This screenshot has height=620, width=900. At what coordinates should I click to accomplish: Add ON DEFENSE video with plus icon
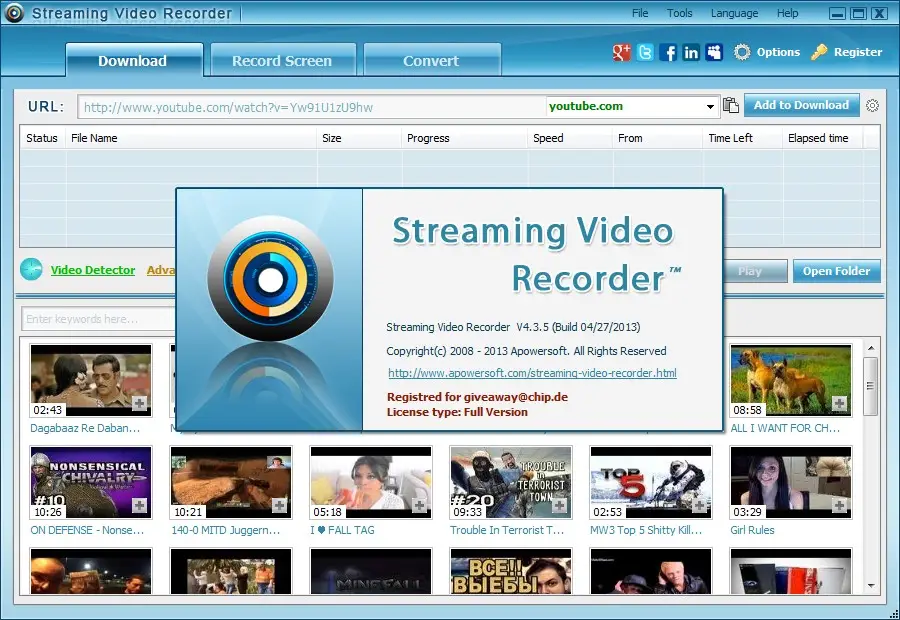(x=139, y=505)
